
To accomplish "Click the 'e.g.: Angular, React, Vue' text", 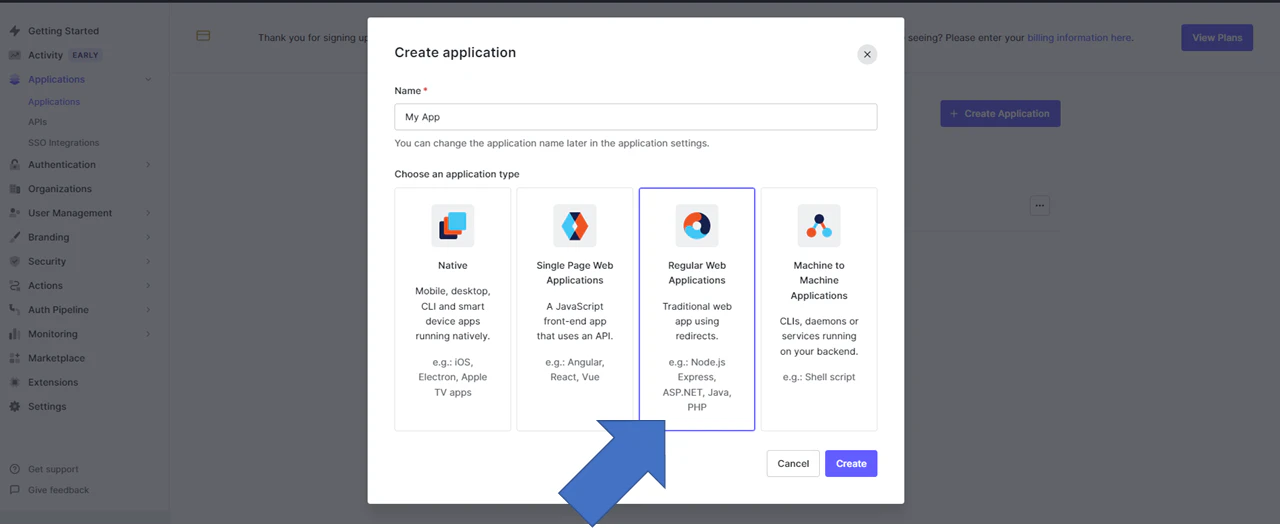I will pos(575,370).
